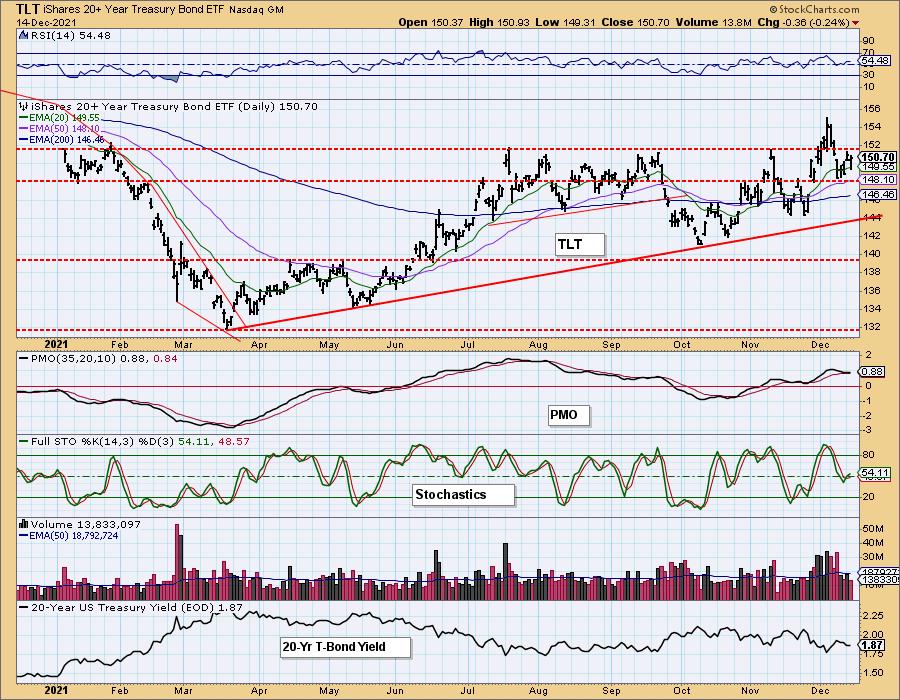Select the TLT ticker symbol in header

click(28, 9)
